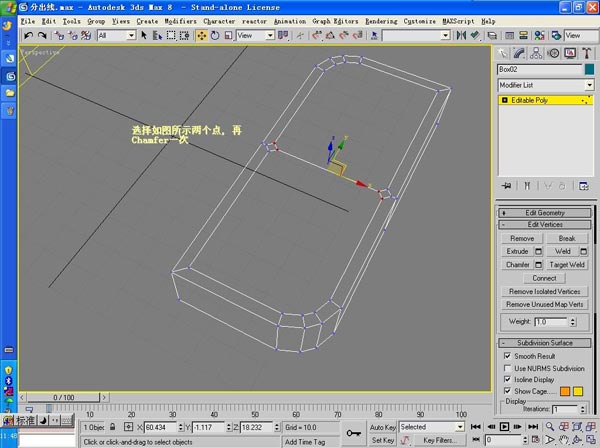600x448 pixels.
Task: Open the Hierarchy command panel tab
Action: 536,53
